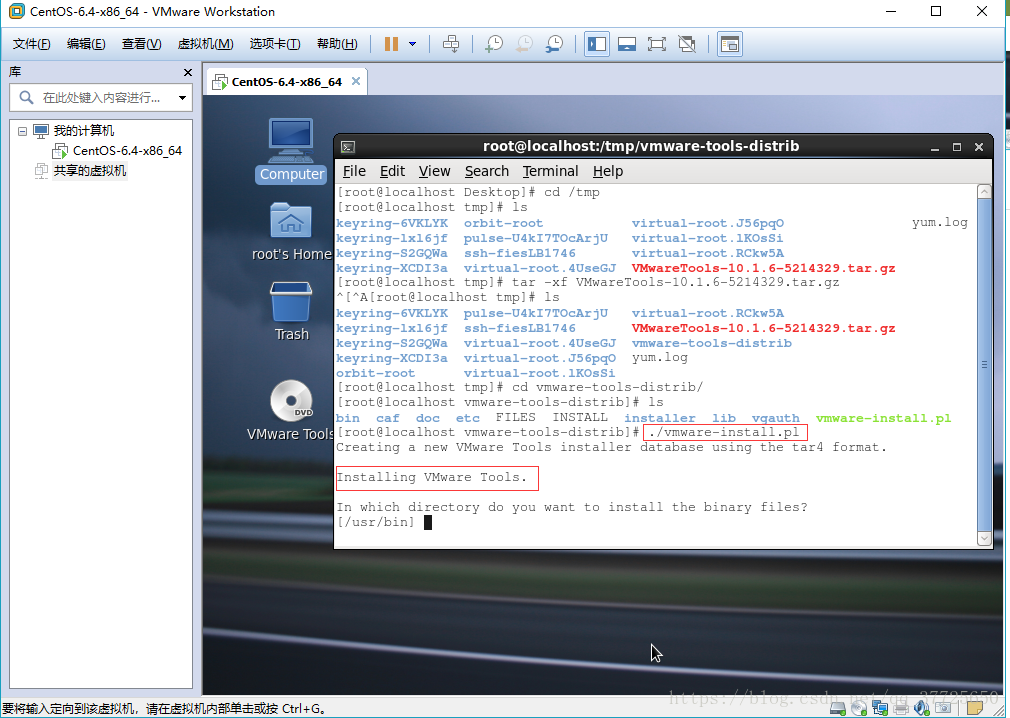Toggle the console view icon

point(730,44)
